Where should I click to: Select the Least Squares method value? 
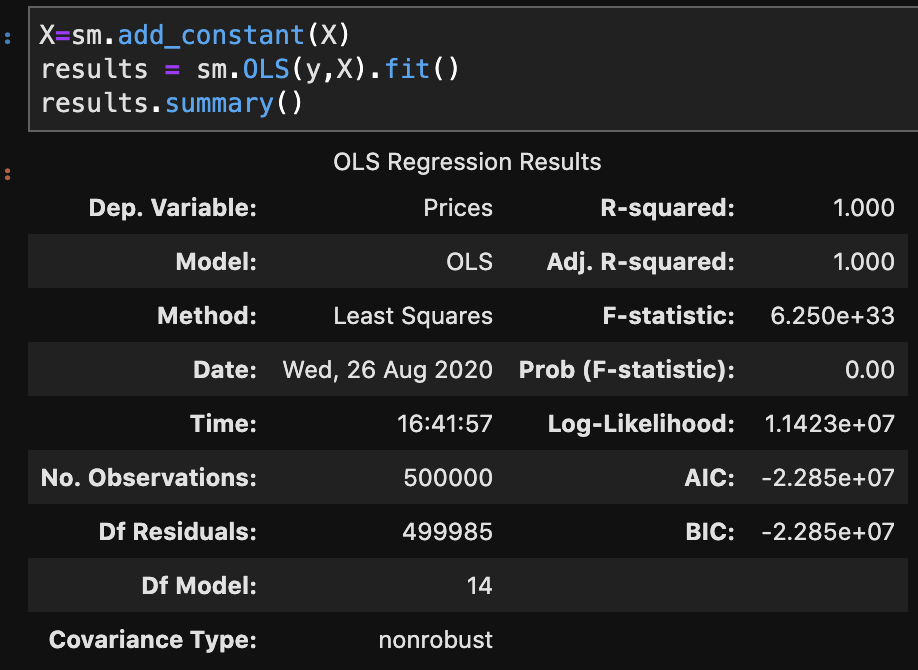[x=413, y=316]
